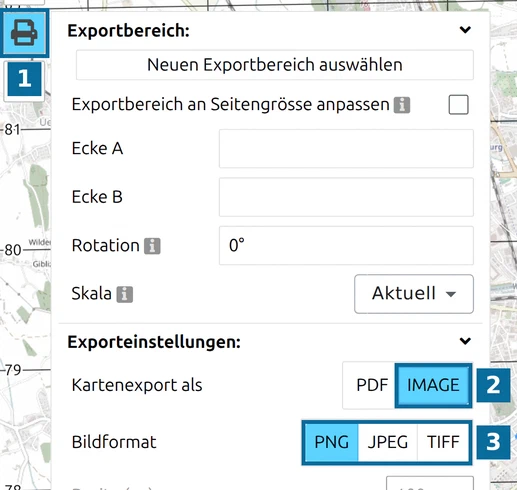This screenshot has width=517, height=490.
Task: Choose TIFF image format
Action: tap(443, 442)
